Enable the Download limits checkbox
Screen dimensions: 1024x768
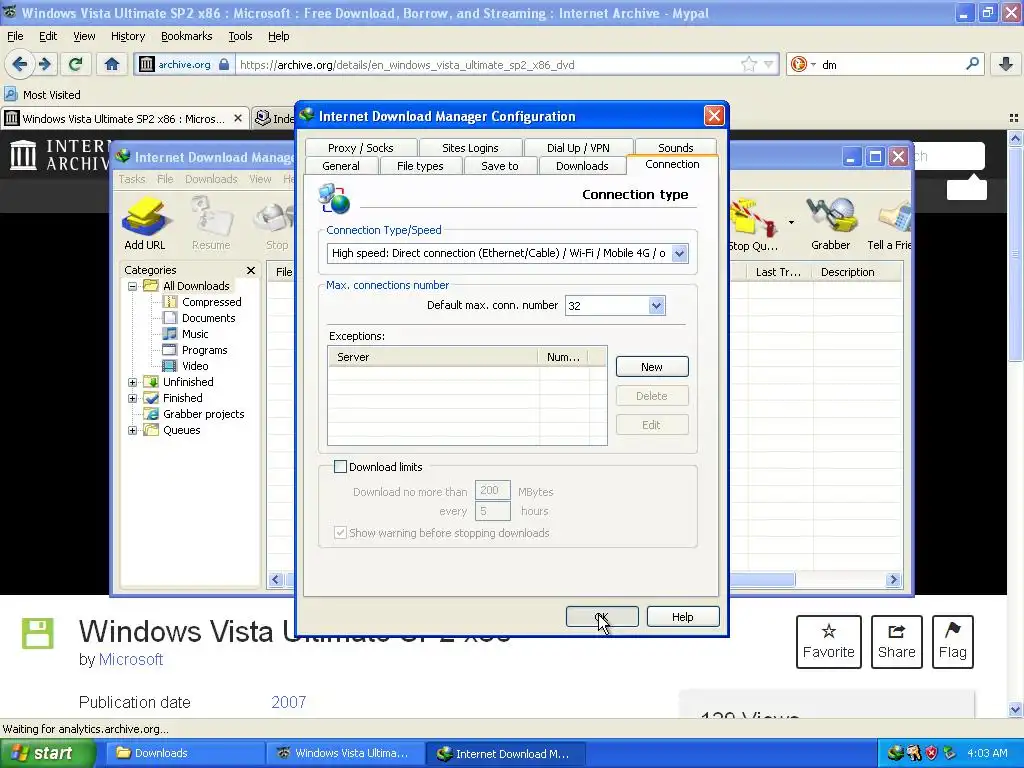pyautogui.click(x=340, y=466)
